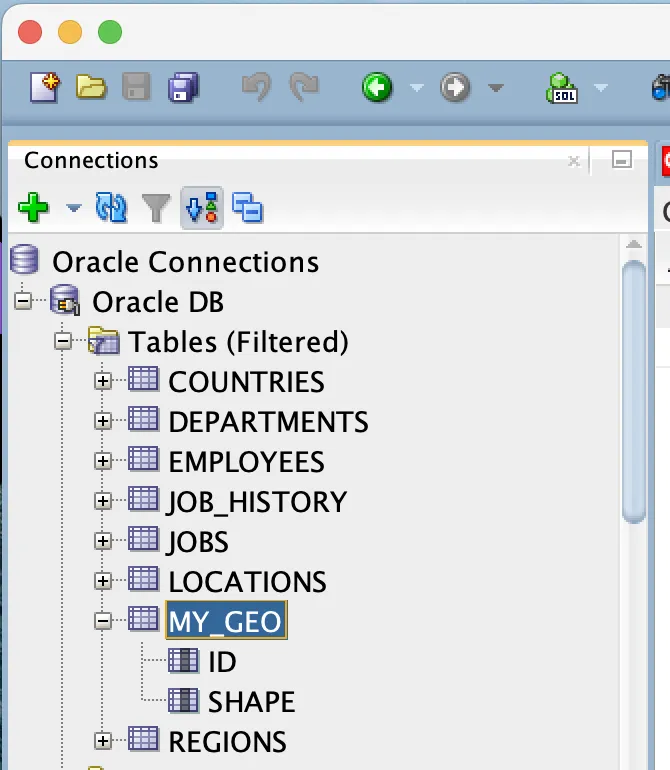Image resolution: width=670 pixels, height=770 pixels.
Task: Click the SHAPE column icon
Action: pyautogui.click(x=184, y=700)
